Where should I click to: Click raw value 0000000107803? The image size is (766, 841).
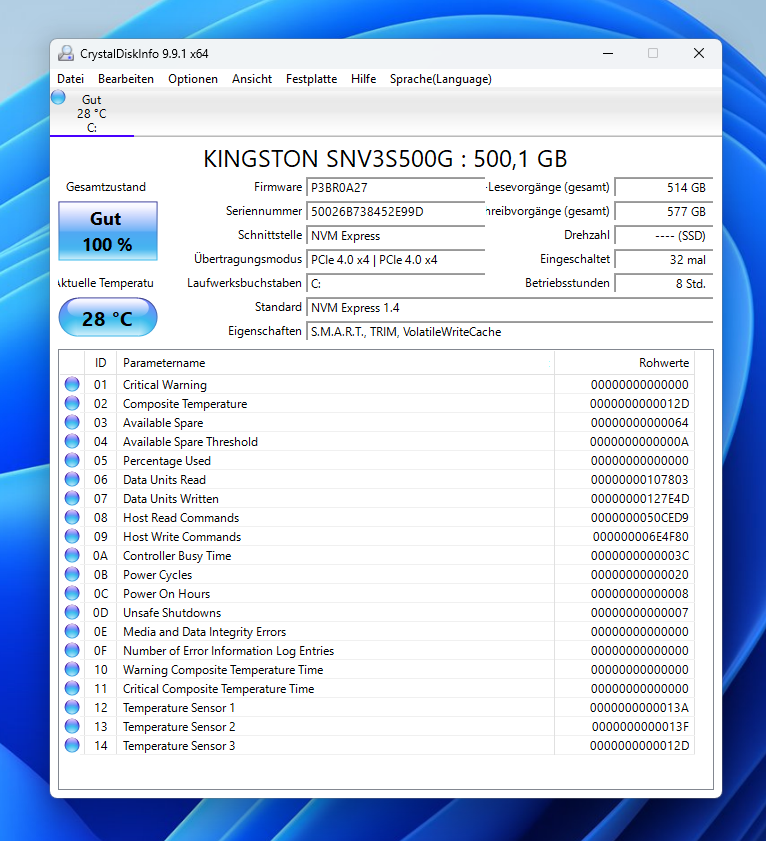(x=639, y=479)
